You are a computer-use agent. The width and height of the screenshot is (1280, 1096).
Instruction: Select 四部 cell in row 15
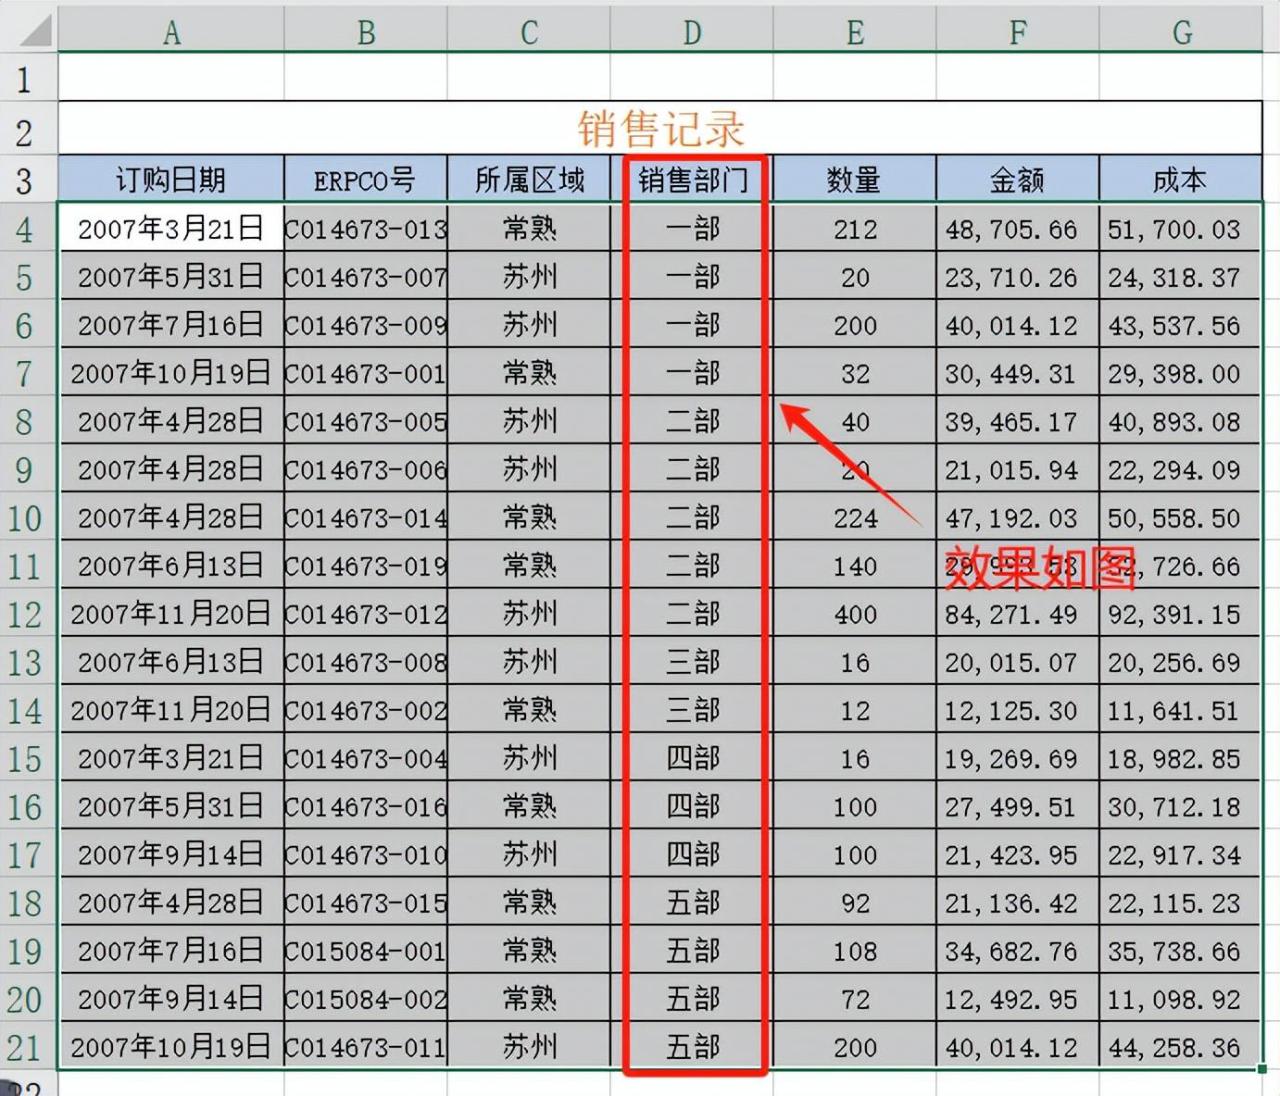692,757
